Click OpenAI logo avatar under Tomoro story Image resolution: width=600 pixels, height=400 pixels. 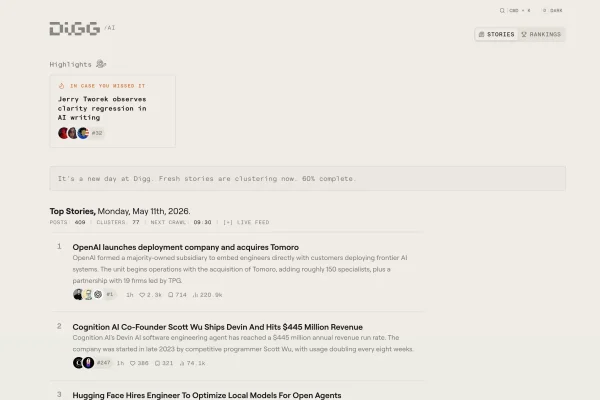(x=98, y=294)
